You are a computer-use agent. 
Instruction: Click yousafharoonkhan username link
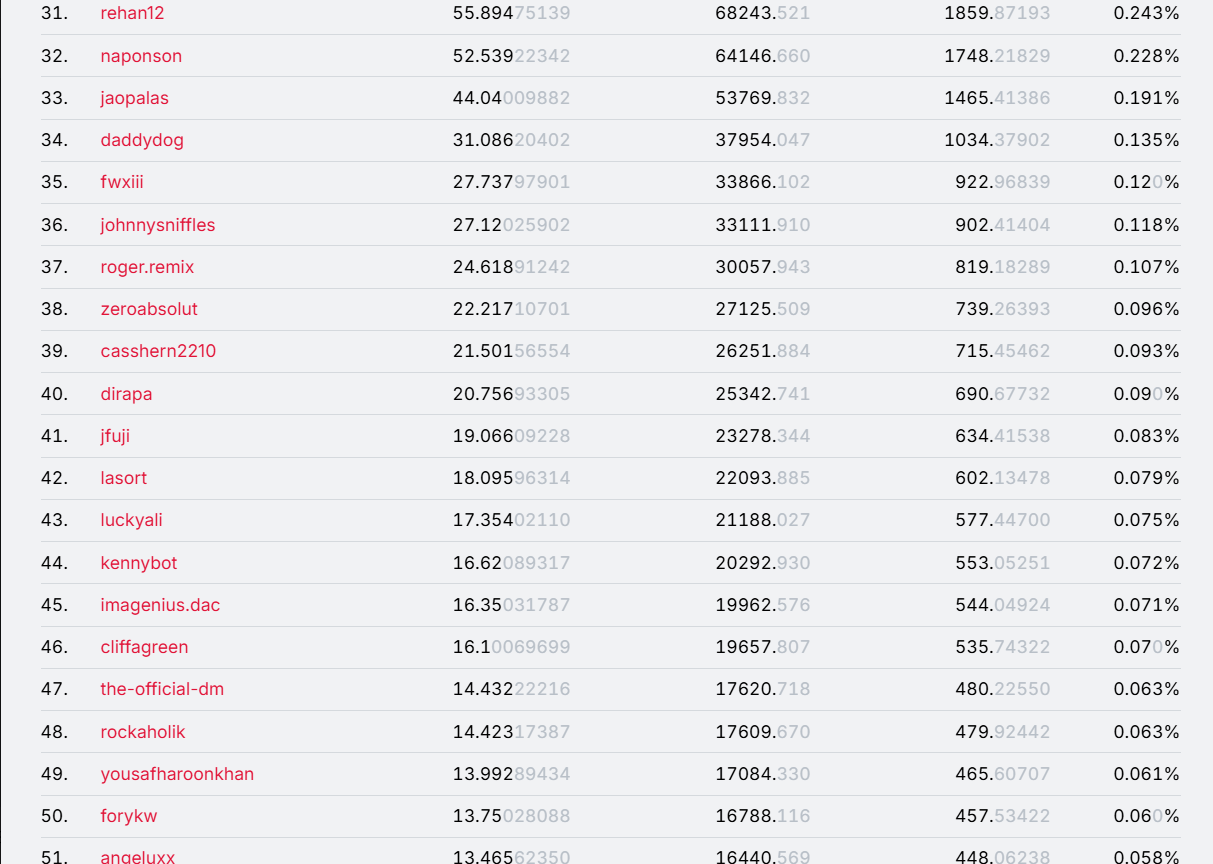(177, 774)
